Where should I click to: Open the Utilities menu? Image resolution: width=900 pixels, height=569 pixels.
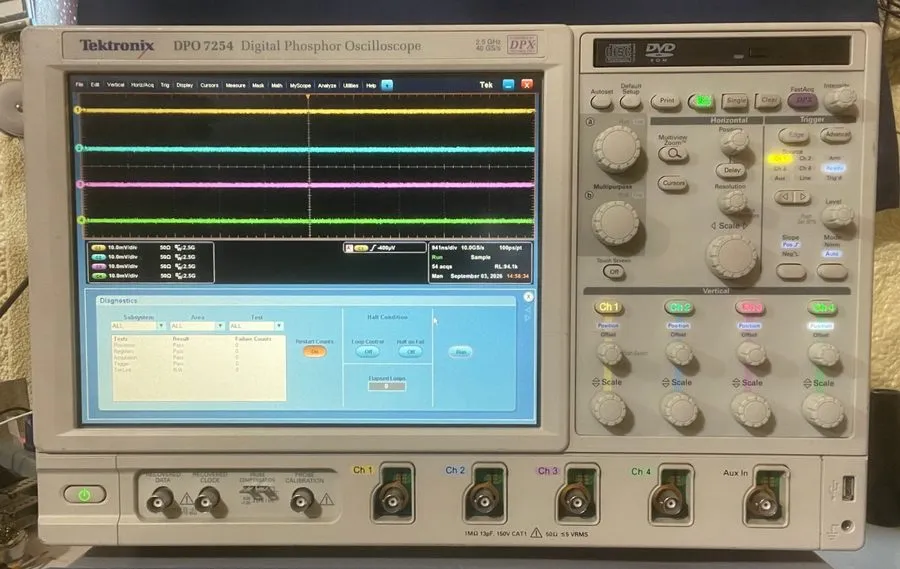(351, 86)
